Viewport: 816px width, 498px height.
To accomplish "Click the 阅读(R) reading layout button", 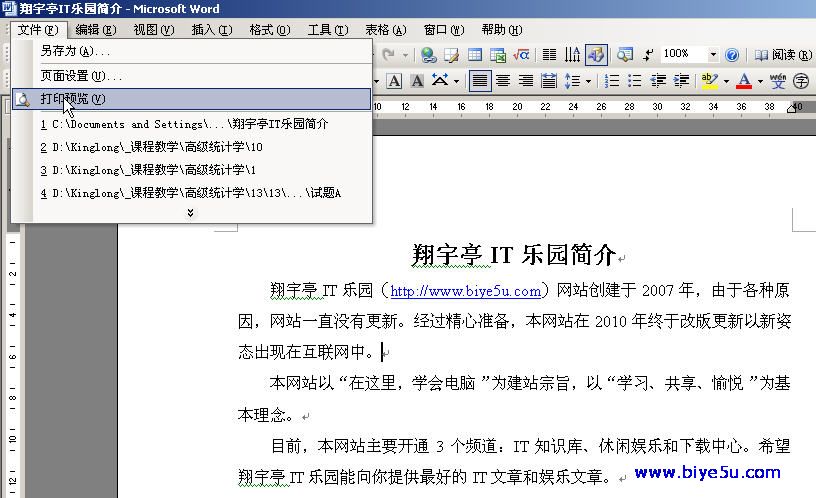I will click(782, 55).
